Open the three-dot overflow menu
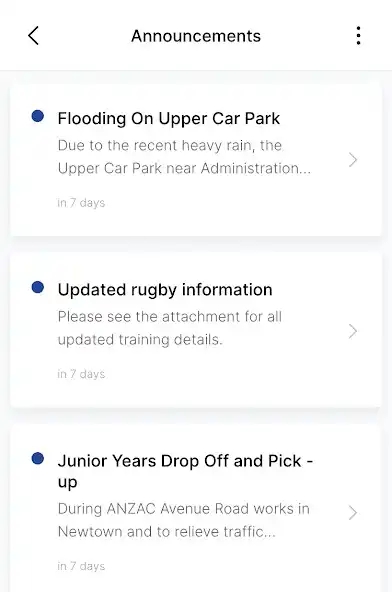This screenshot has width=392, height=592. (x=358, y=36)
